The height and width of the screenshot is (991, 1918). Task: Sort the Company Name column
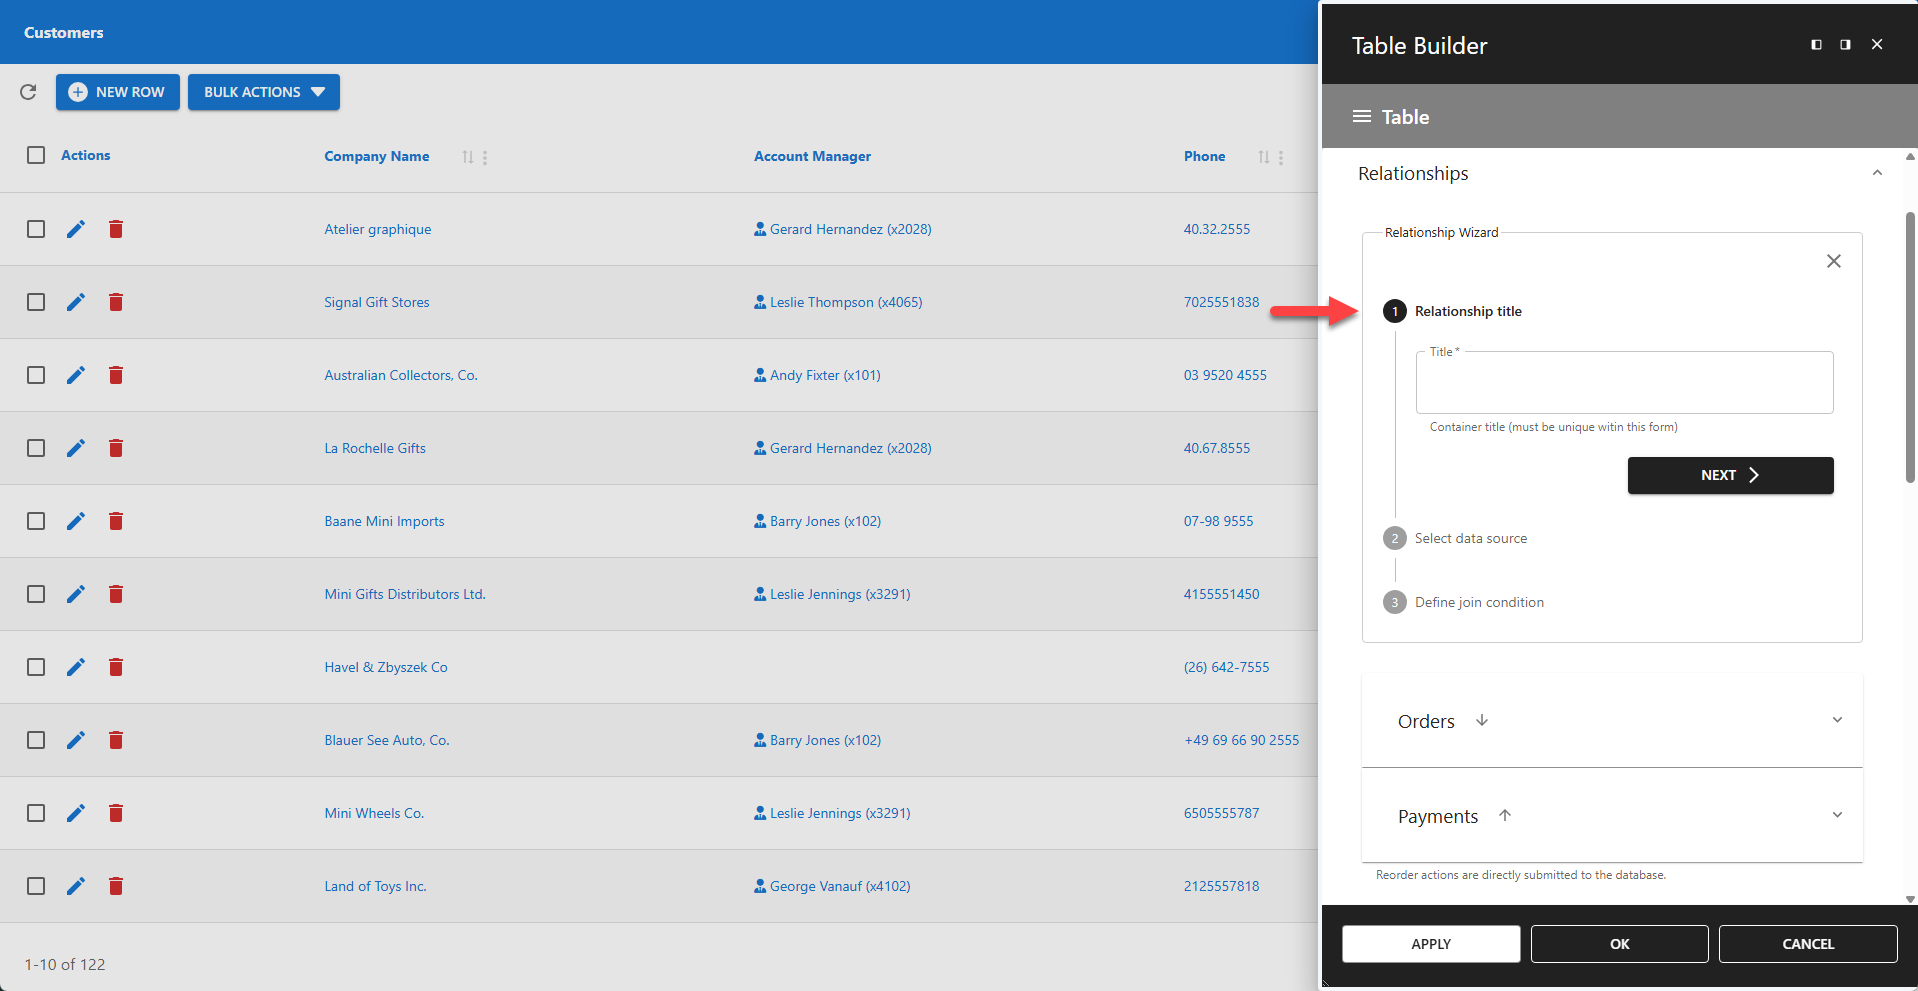pos(466,157)
